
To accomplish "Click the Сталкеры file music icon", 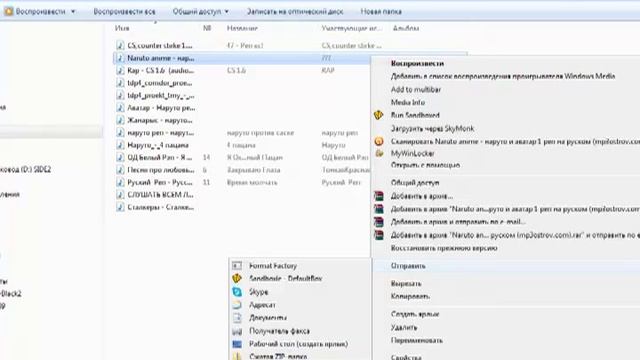I will pyautogui.click(x=120, y=207).
